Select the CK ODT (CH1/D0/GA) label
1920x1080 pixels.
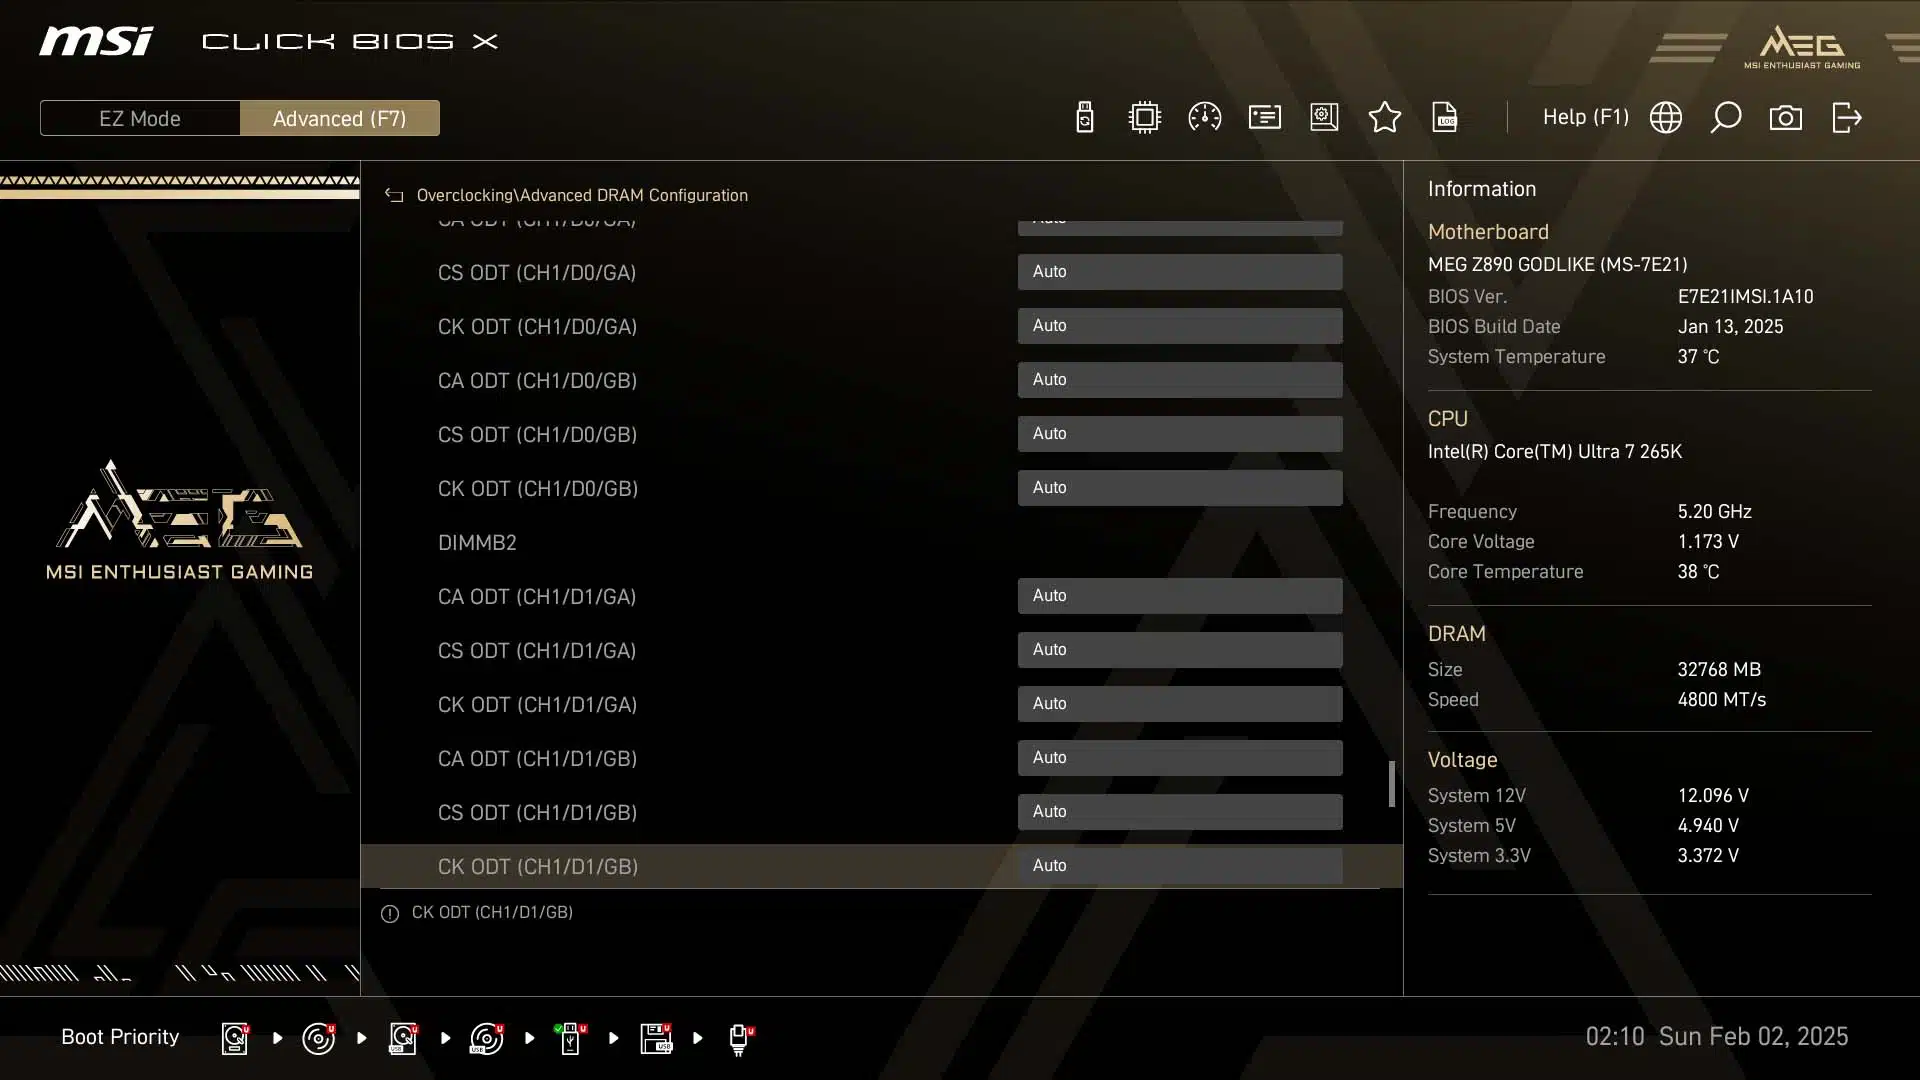click(x=537, y=327)
